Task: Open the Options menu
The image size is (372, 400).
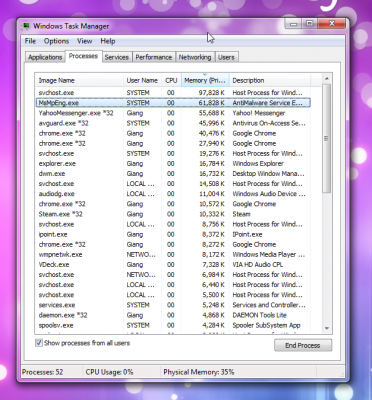Action: click(x=56, y=41)
